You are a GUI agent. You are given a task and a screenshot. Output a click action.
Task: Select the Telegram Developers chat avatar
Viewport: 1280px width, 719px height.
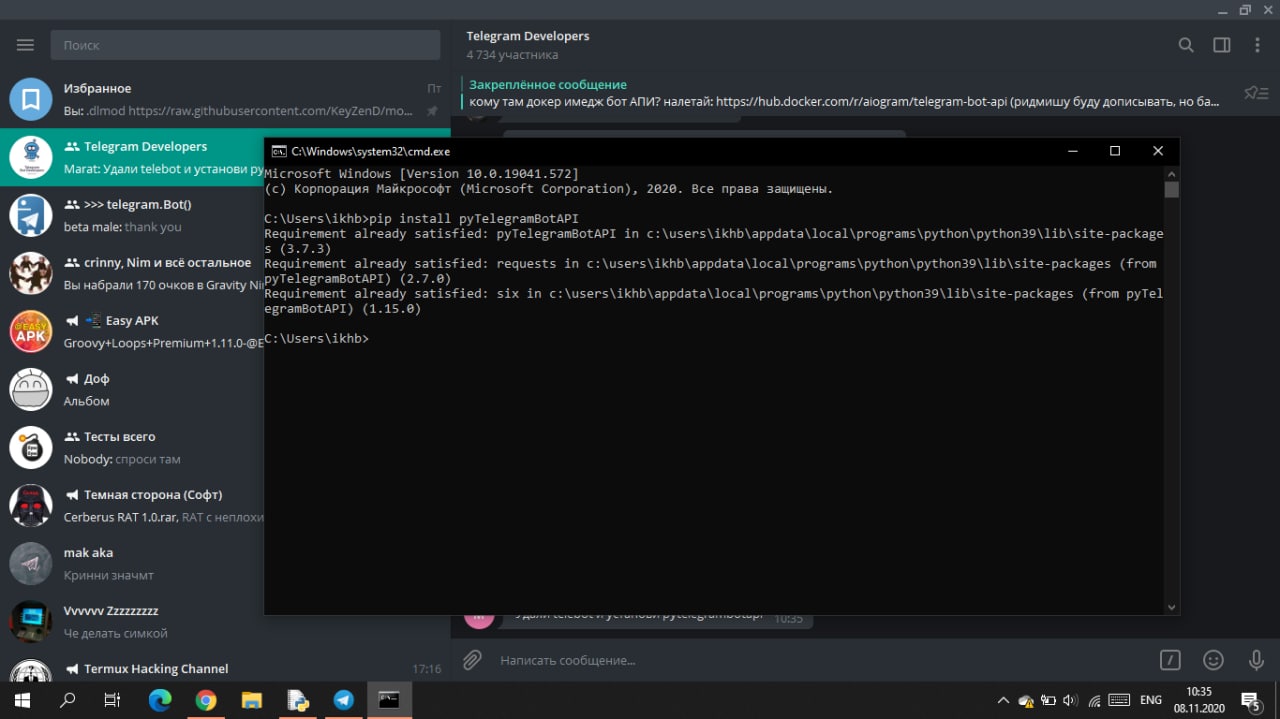31,157
